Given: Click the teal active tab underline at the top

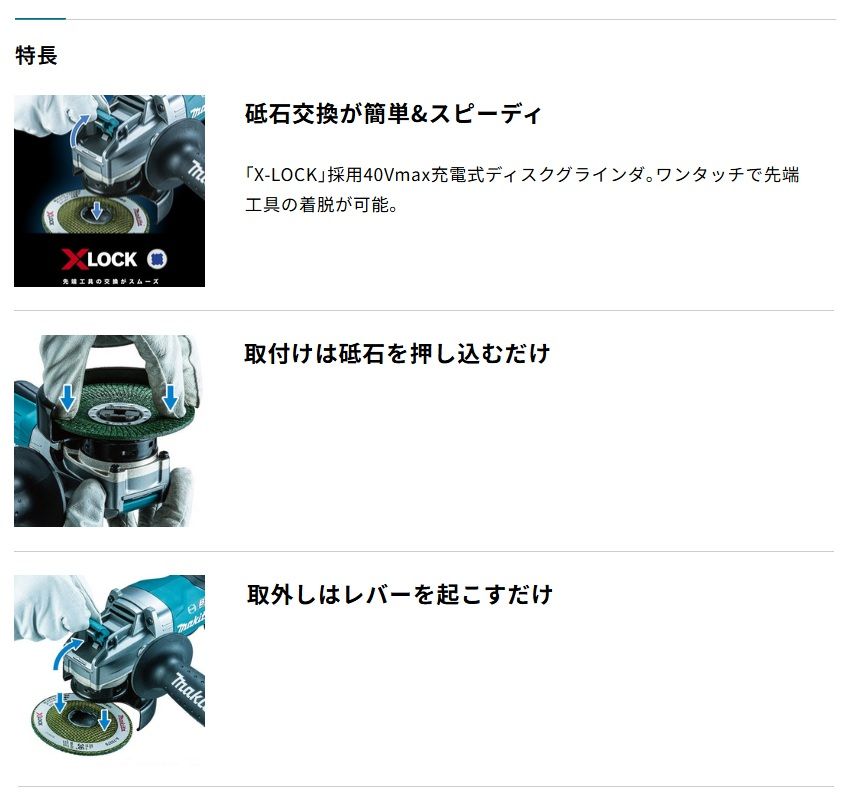Looking at the screenshot, I should click(x=40, y=18).
